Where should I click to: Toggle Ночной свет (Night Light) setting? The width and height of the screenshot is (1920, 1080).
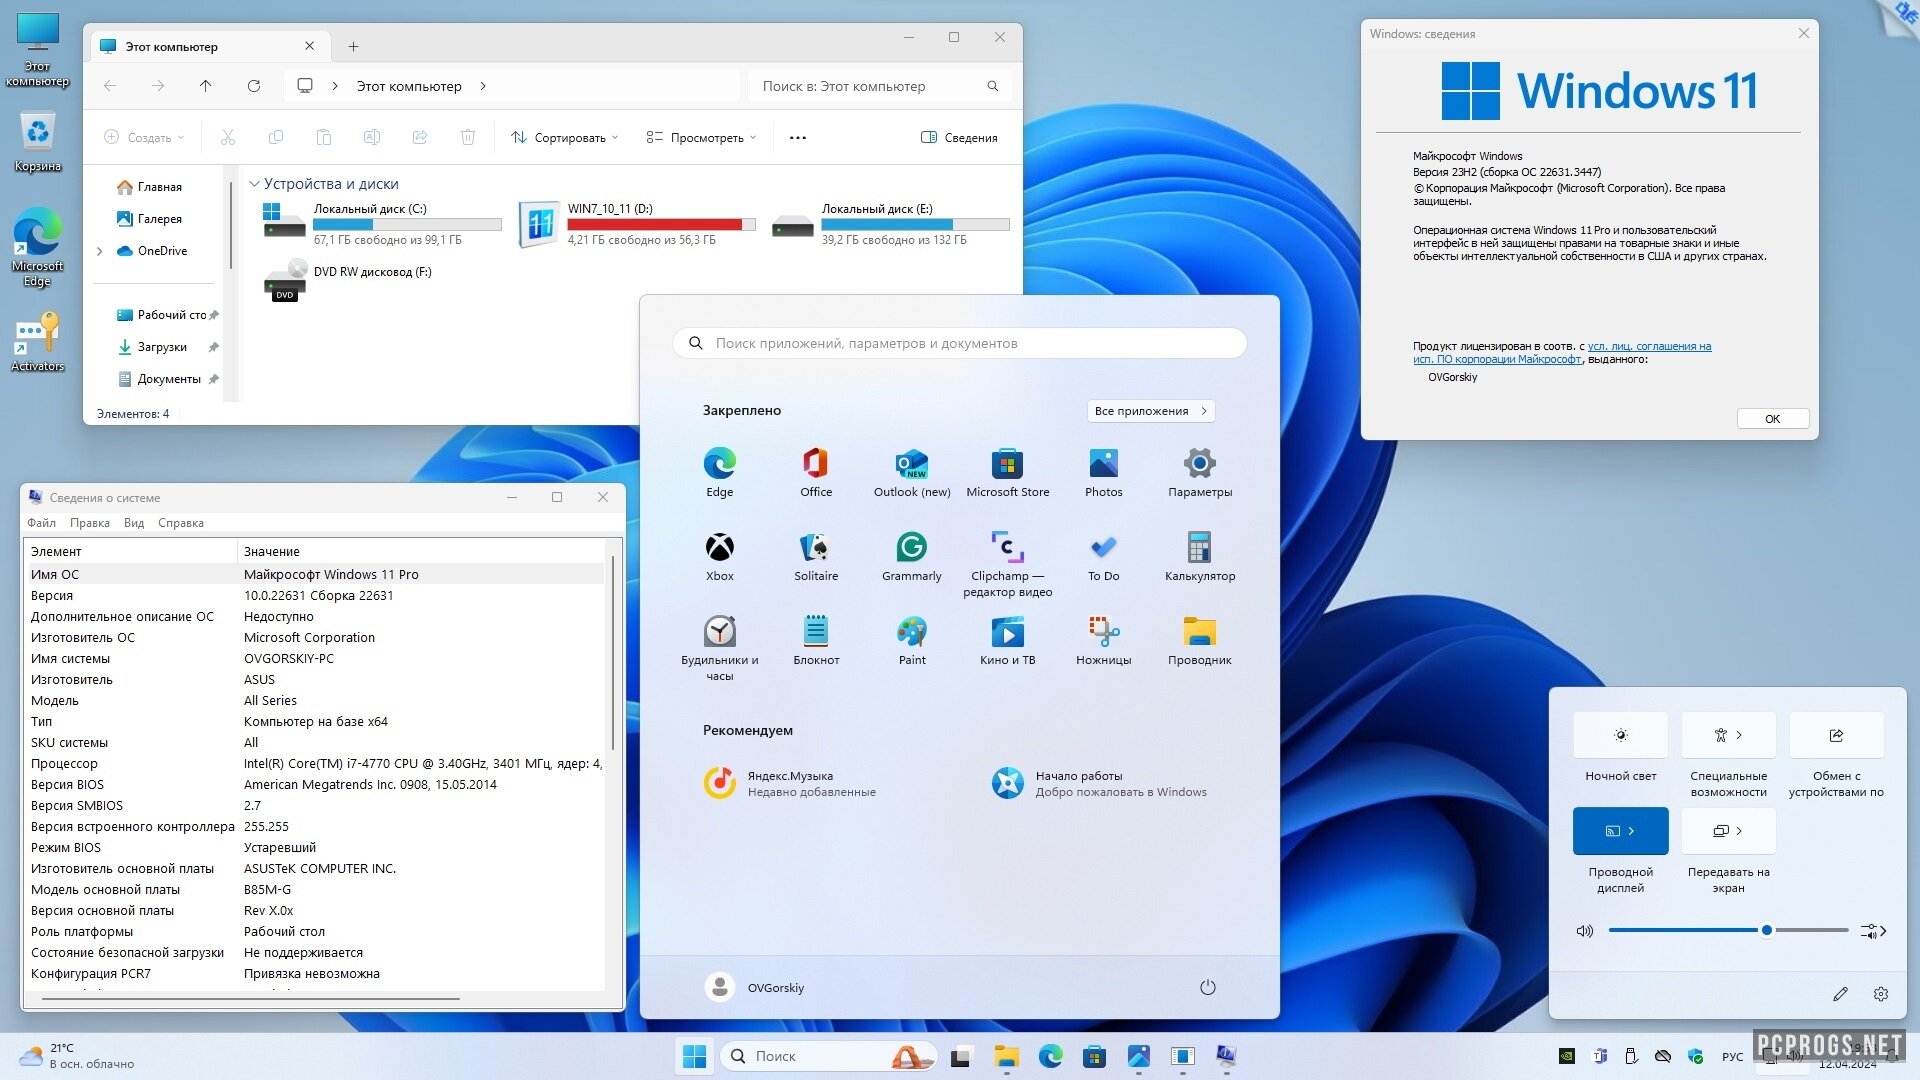(1619, 735)
